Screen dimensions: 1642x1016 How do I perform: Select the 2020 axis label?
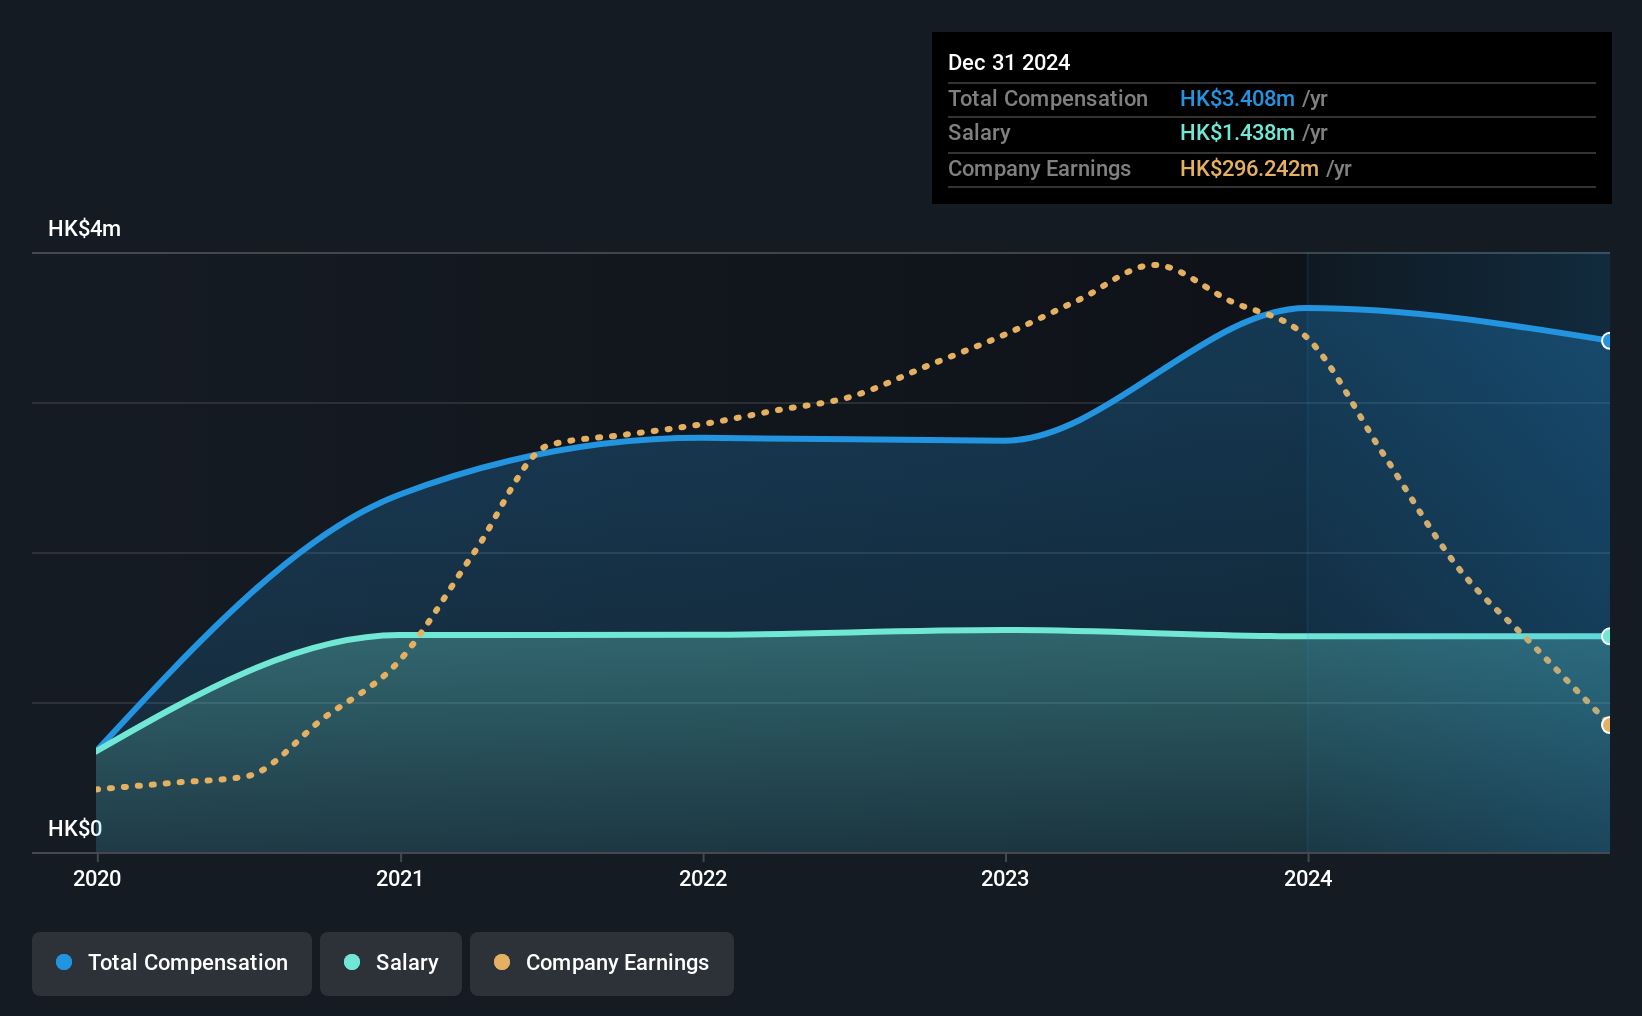(x=97, y=878)
